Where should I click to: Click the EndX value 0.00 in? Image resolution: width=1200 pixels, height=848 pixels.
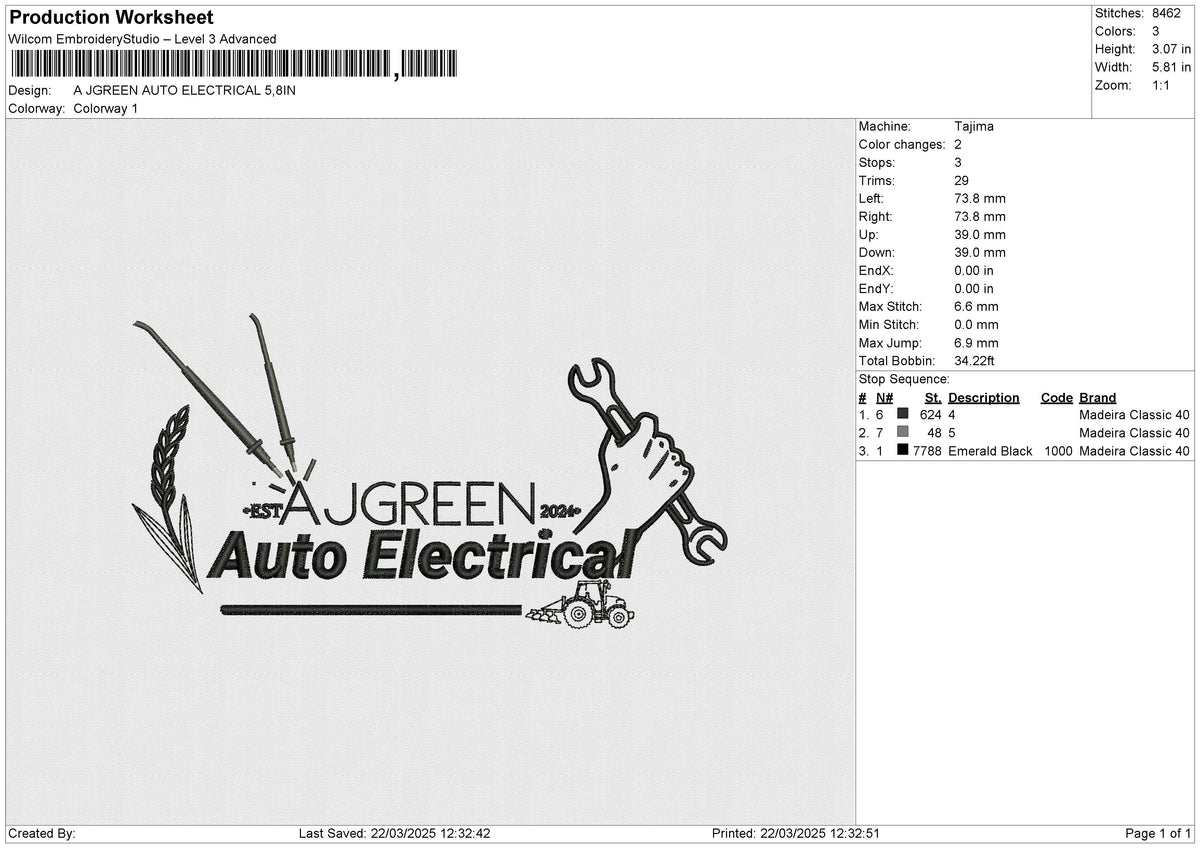[974, 270]
